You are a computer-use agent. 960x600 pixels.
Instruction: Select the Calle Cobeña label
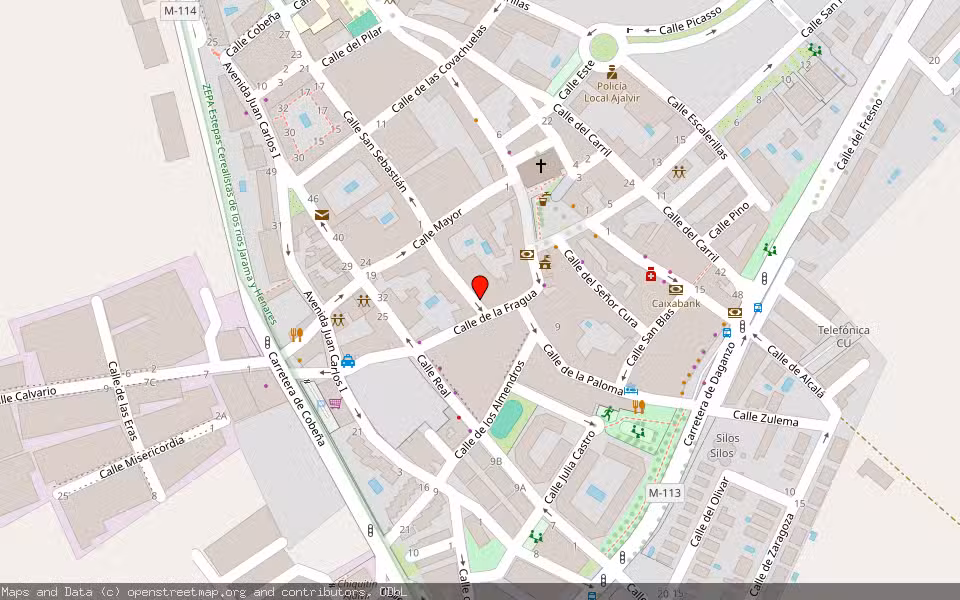(253, 34)
